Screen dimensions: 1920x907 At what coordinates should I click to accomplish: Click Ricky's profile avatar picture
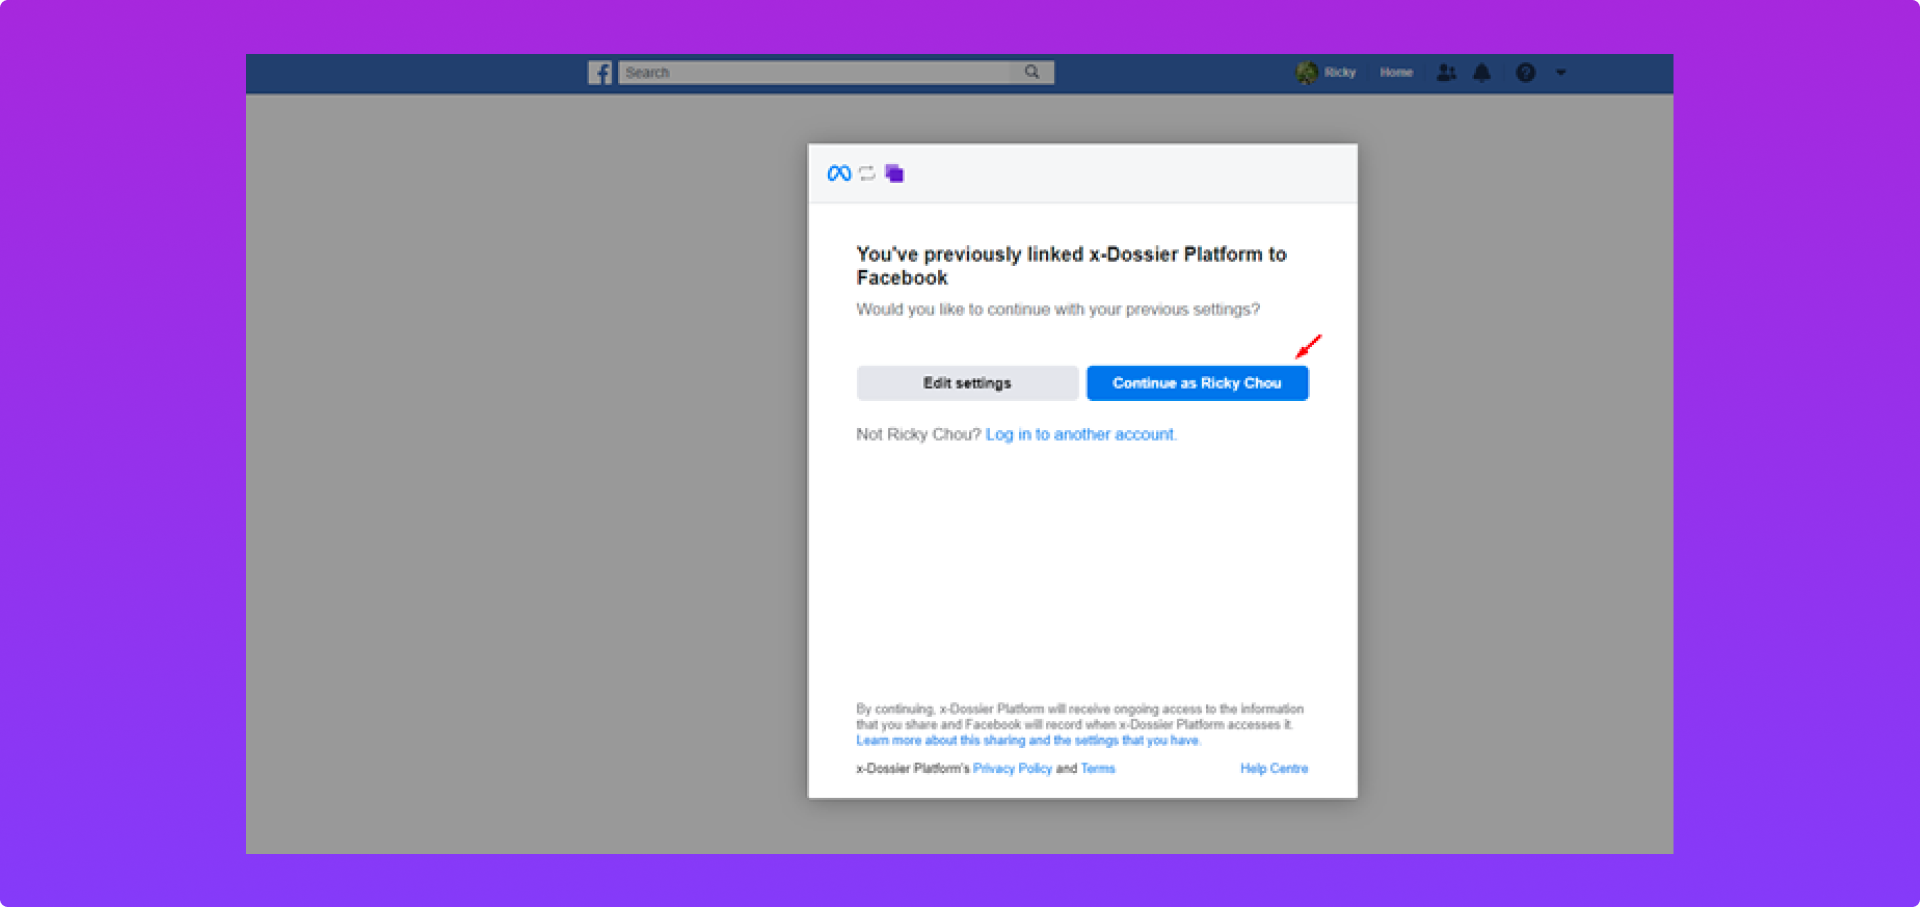(1306, 72)
